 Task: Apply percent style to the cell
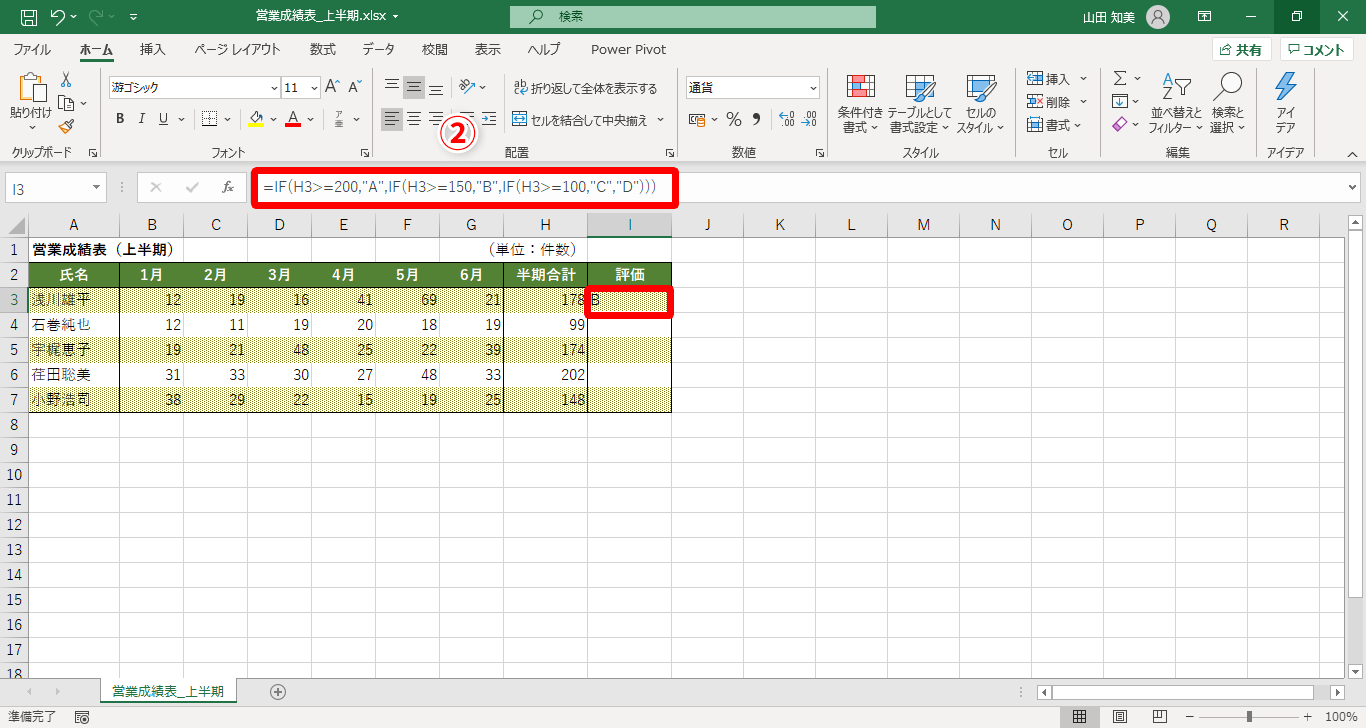[x=733, y=119]
